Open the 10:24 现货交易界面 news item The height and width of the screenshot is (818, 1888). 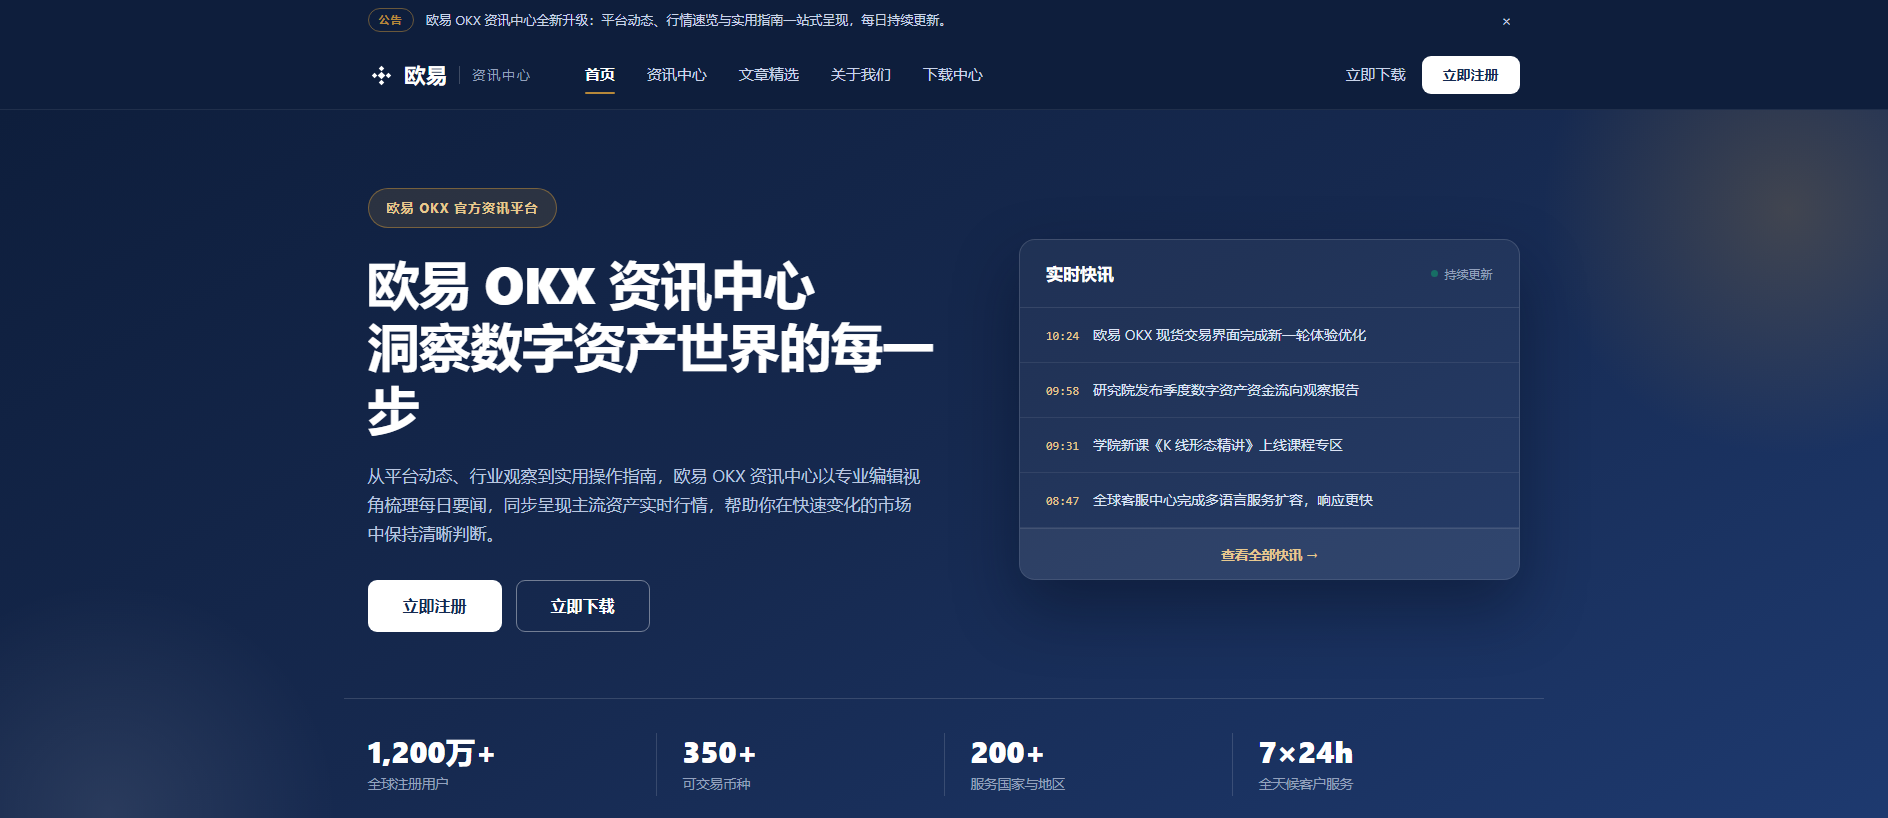pyautogui.click(x=1269, y=335)
